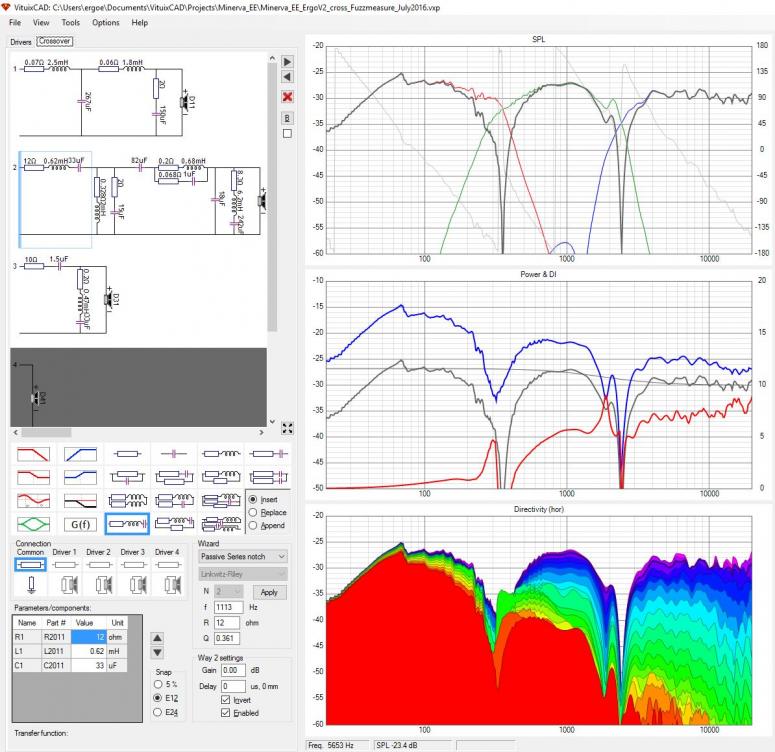Click the fit-to-view expand arrows icon
Image resolution: width=775 pixels, height=752 pixels.
click(x=287, y=428)
